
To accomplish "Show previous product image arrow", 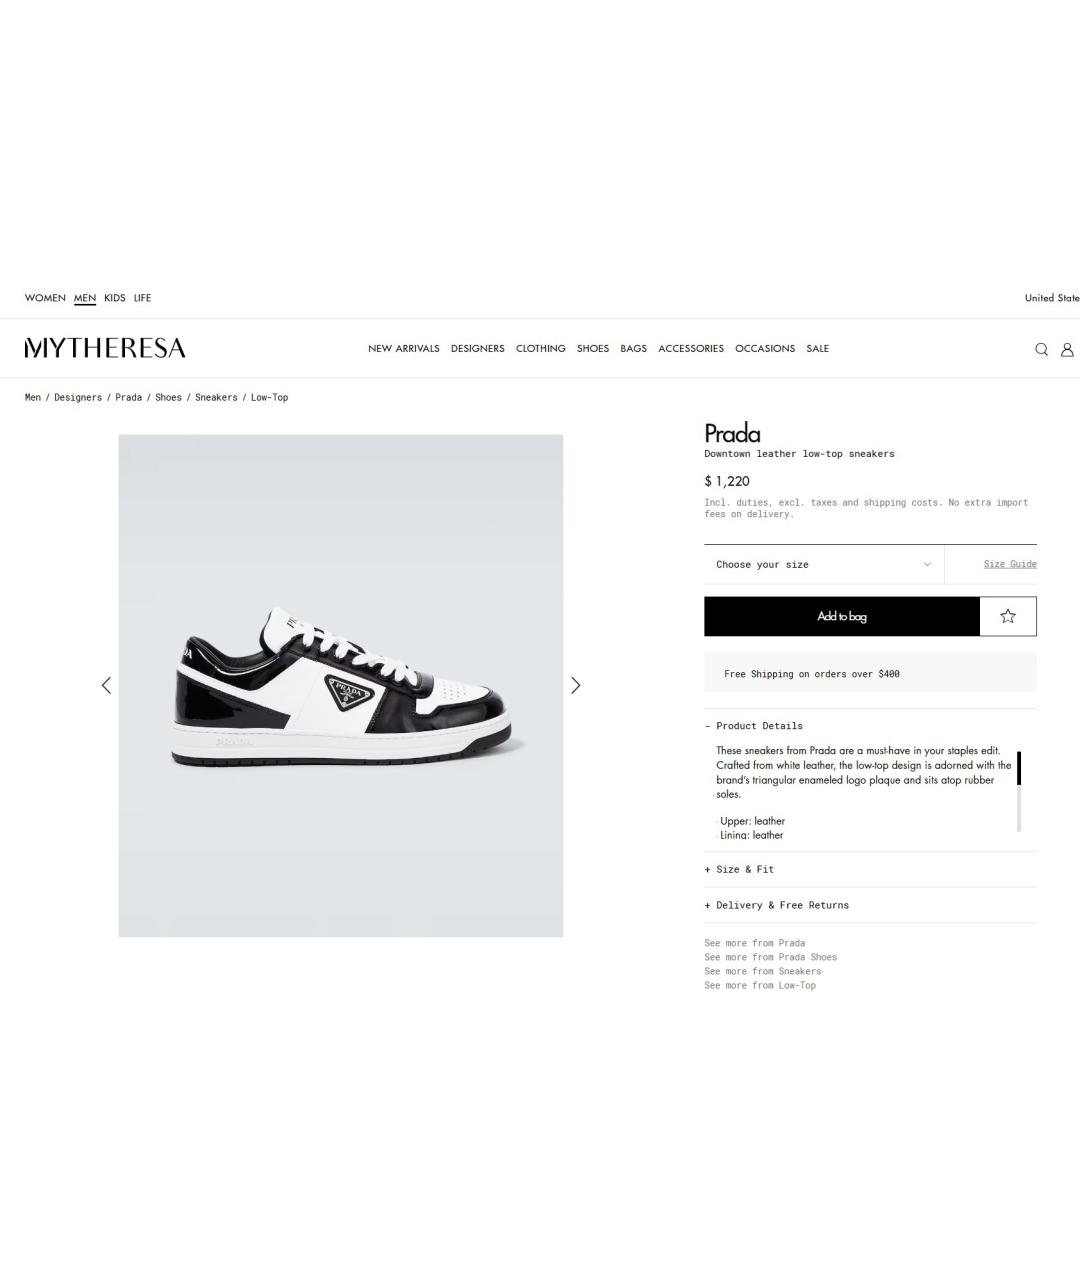I will coord(106,685).
